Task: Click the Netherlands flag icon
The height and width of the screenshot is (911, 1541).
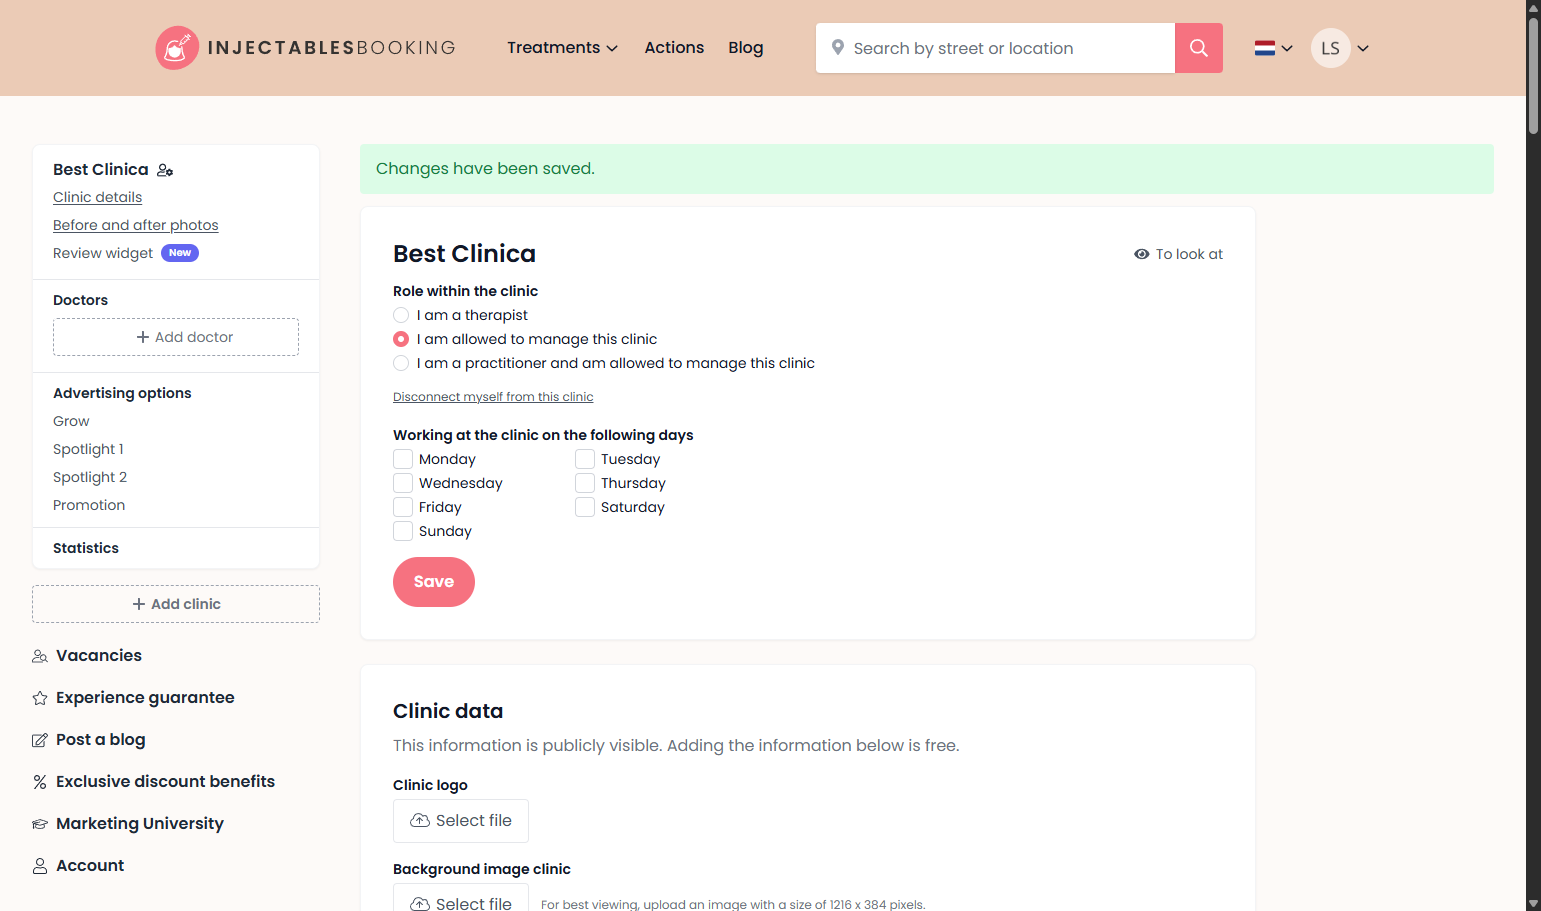Action: 1265,48
